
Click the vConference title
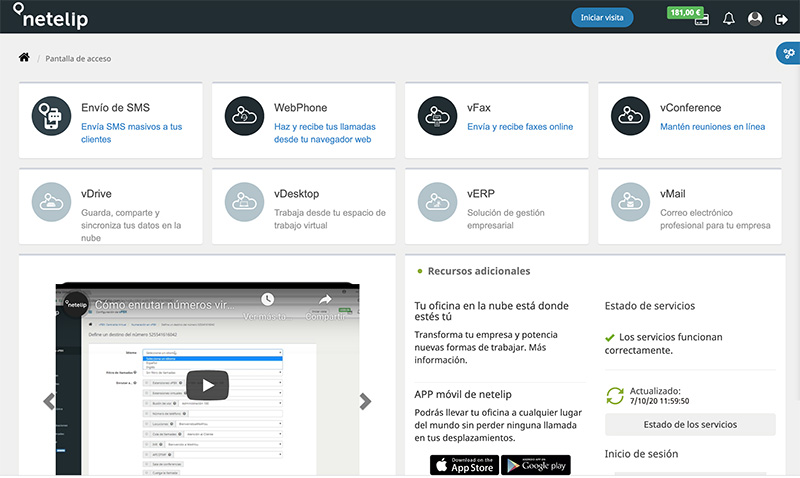690,108
